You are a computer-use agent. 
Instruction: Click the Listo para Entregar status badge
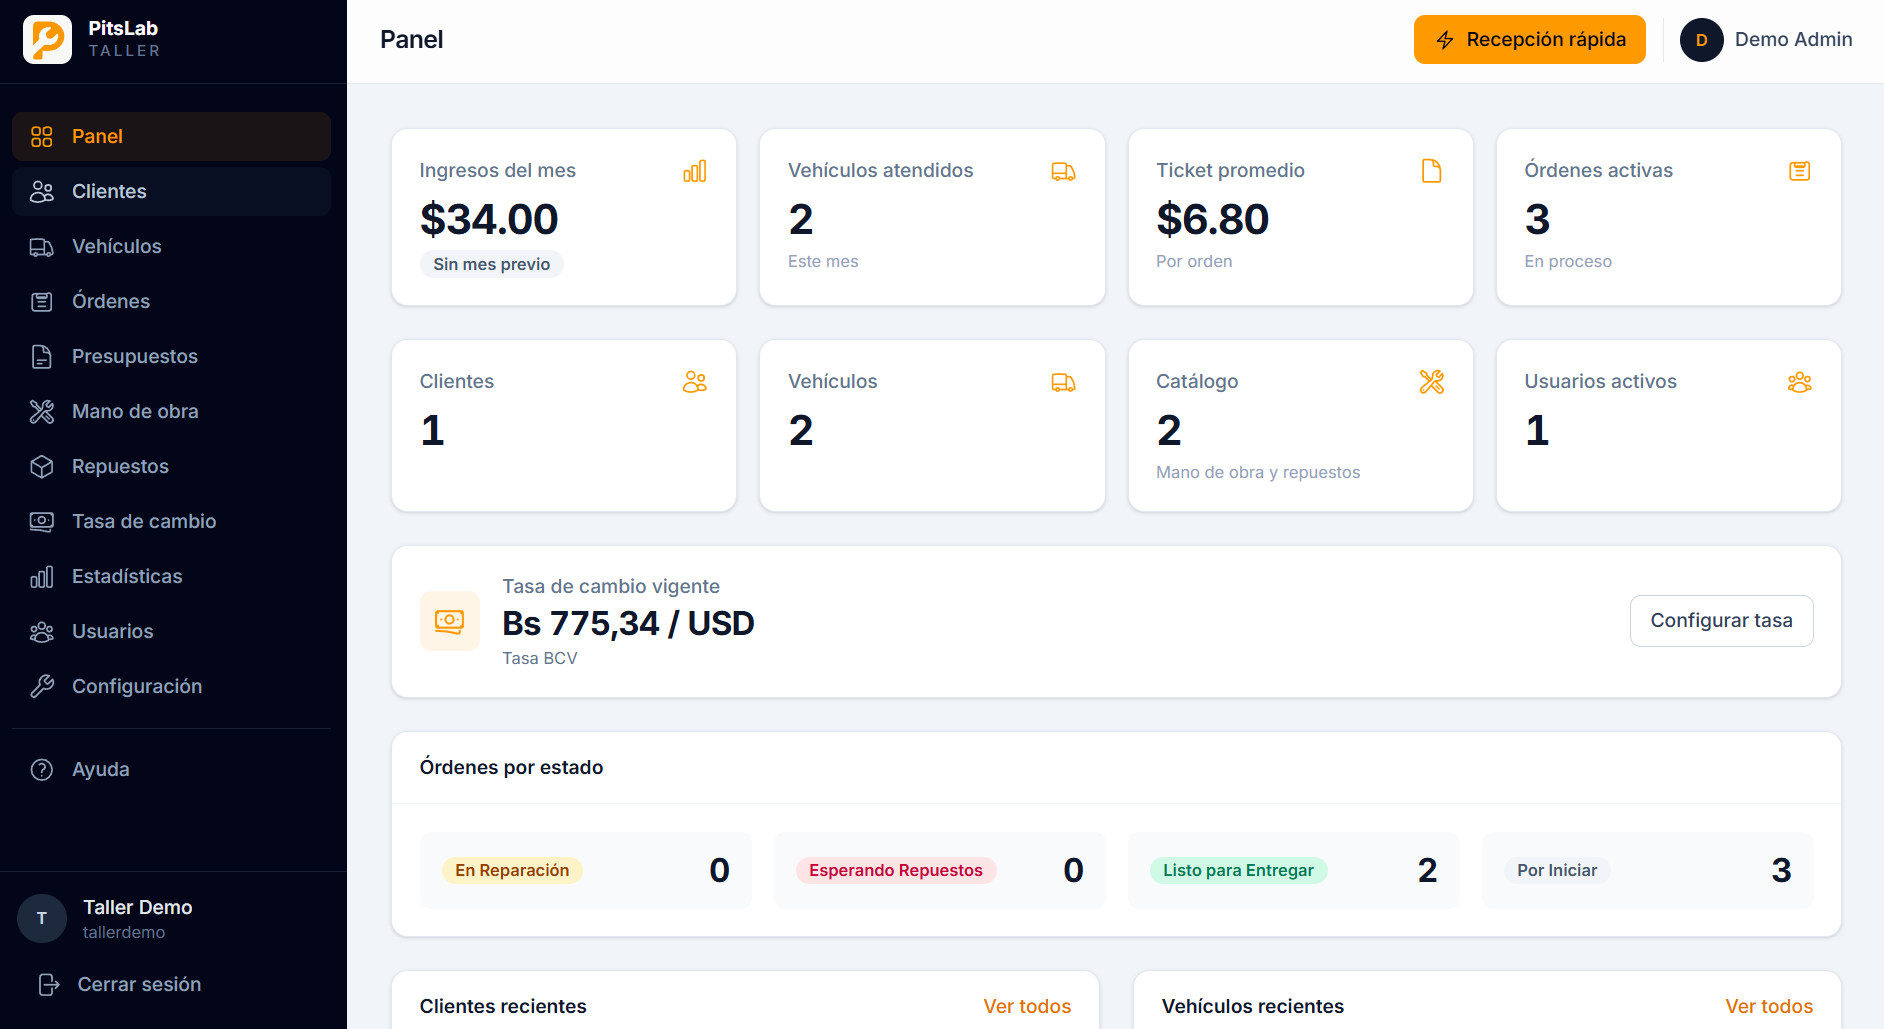(x=1238, y=870)
